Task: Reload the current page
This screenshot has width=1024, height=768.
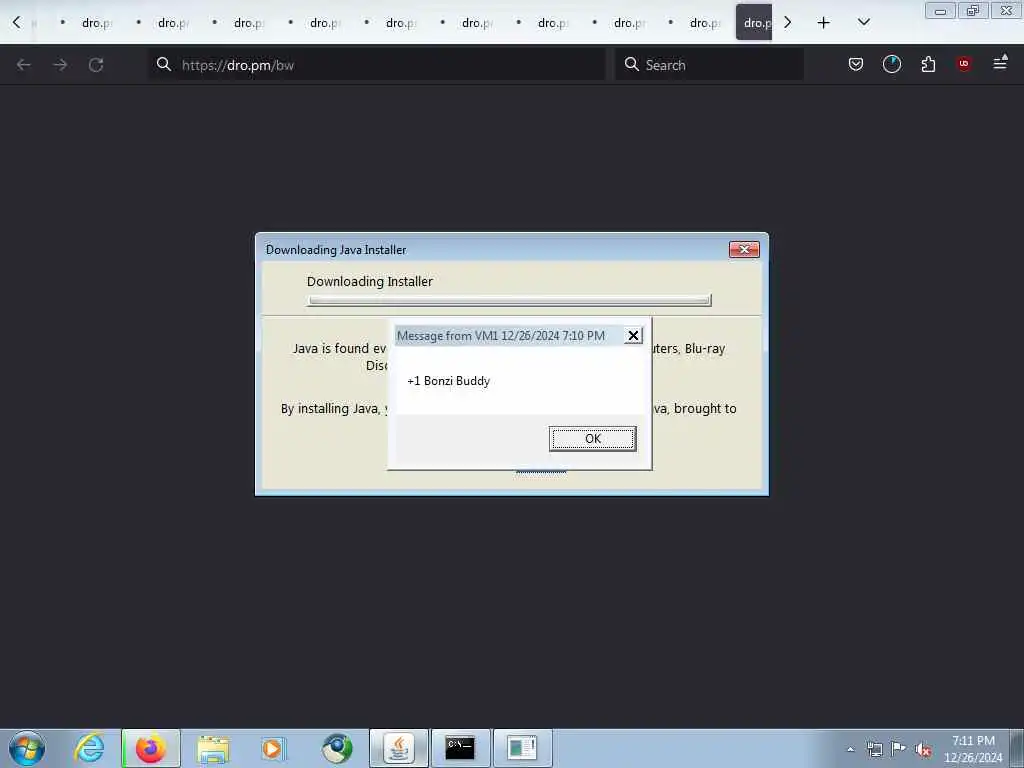Action: 96,65
